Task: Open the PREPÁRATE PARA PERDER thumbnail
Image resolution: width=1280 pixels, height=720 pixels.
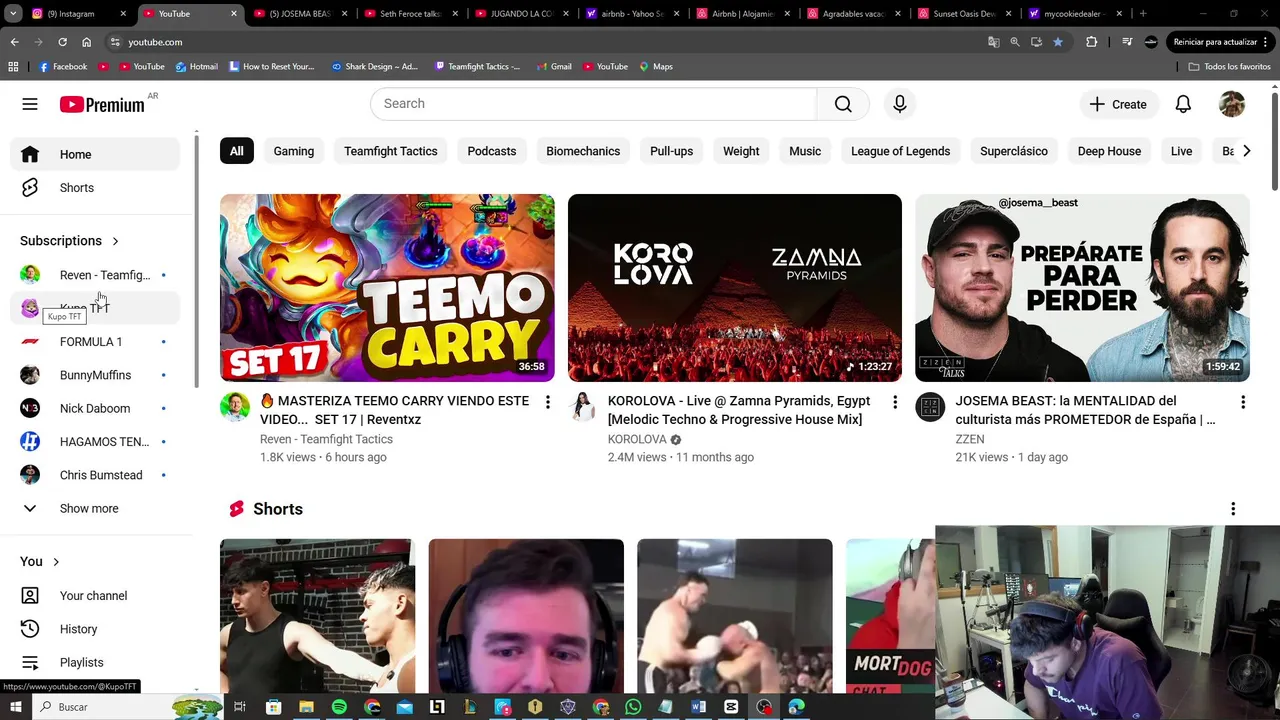Action: pos(1082,288)
